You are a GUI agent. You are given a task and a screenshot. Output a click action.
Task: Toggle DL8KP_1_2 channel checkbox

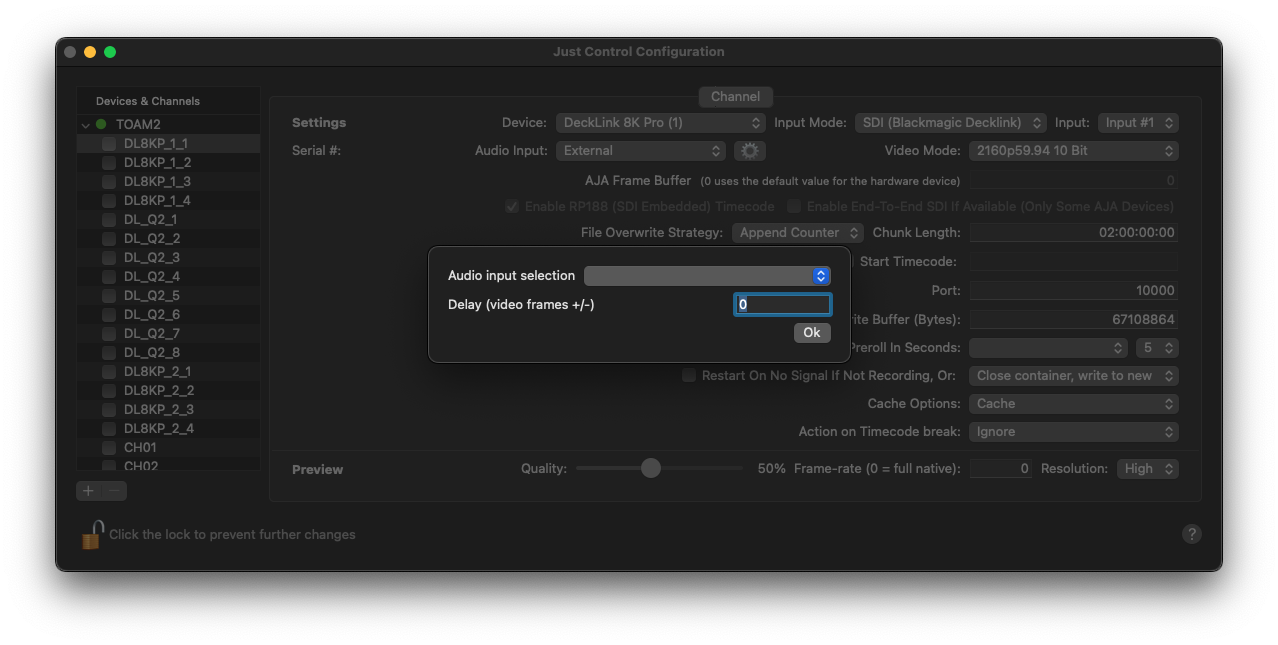(x=108, y=163)
